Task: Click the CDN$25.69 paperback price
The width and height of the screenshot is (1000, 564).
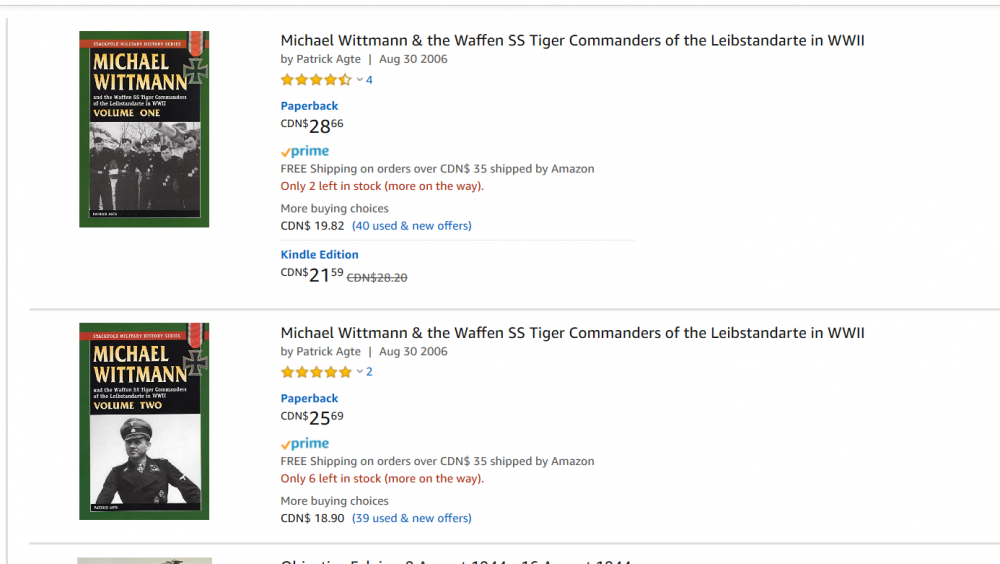Action: 312,418
